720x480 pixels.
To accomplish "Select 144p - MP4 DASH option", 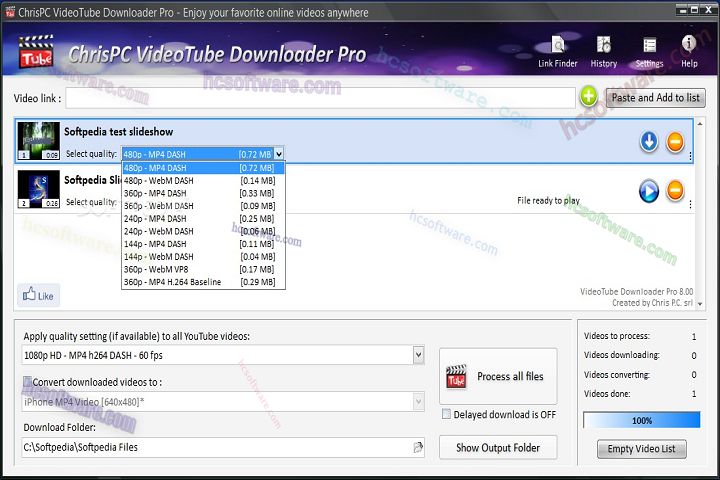I will tap(203, 243).
